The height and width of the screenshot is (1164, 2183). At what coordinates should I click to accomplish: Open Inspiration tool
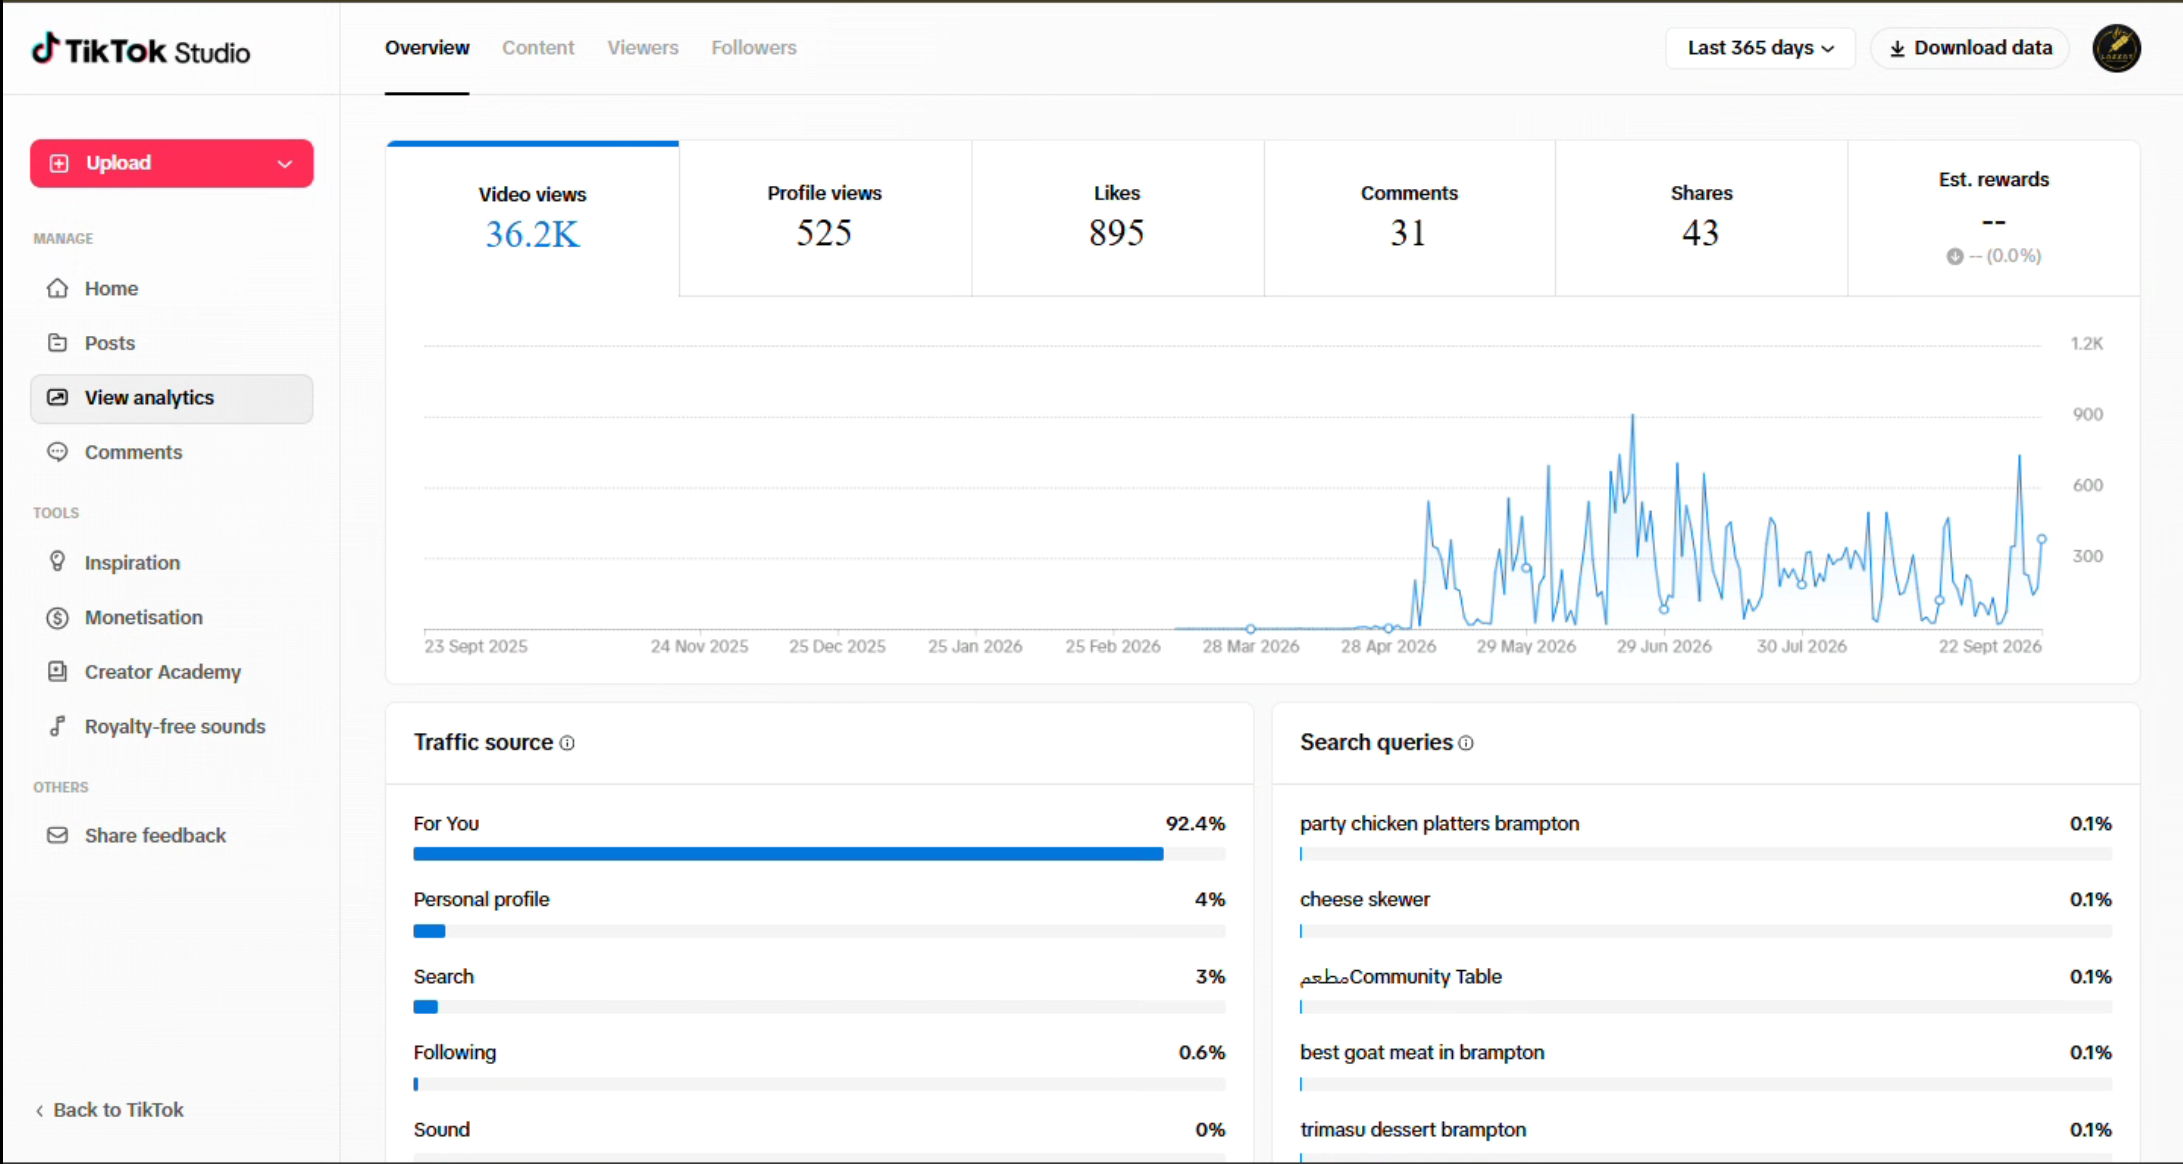171,563
